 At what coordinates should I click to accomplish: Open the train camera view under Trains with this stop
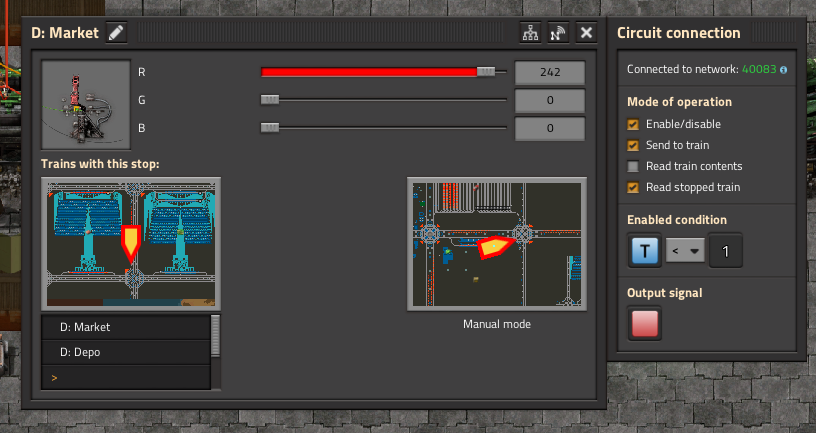131,244
